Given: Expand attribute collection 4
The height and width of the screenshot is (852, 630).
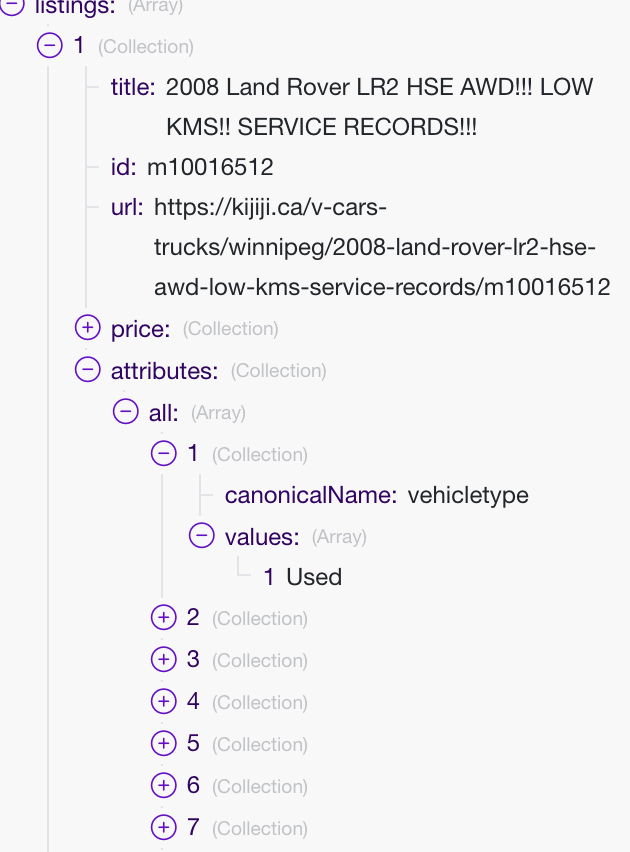Looking at the screenshot, I should coord(164,702).
